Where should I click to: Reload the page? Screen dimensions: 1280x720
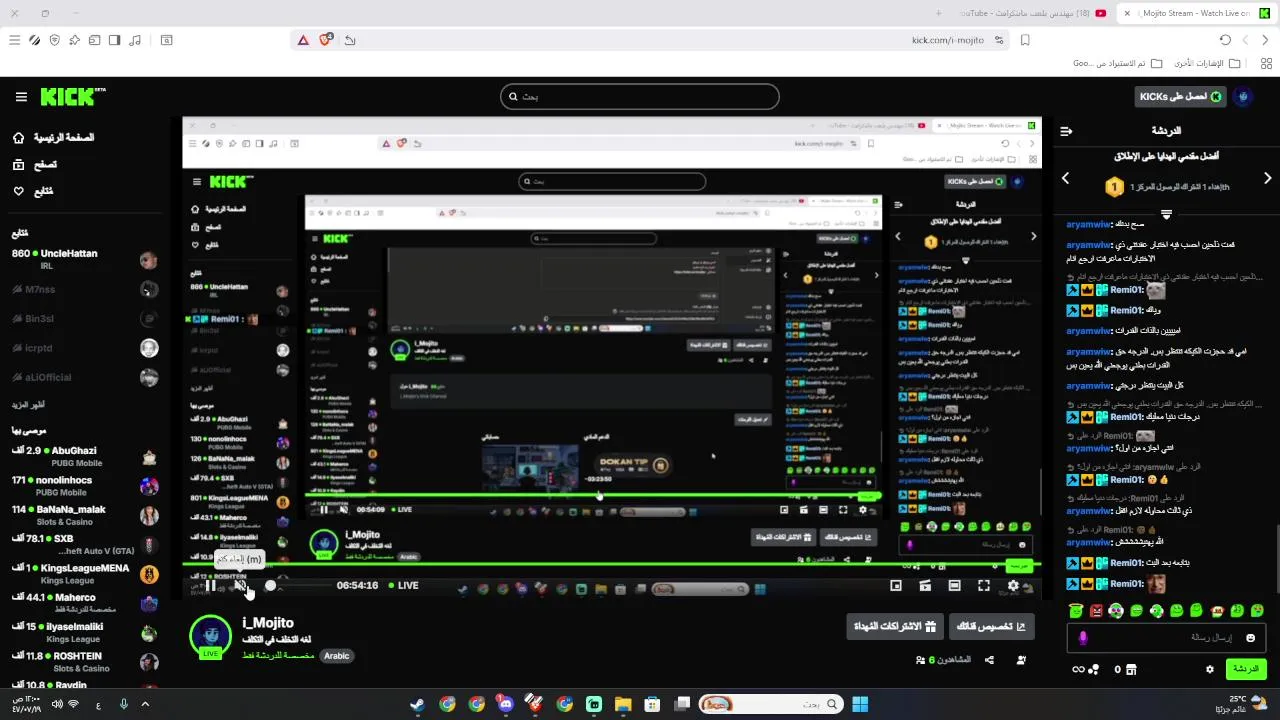pos(1225,40)
